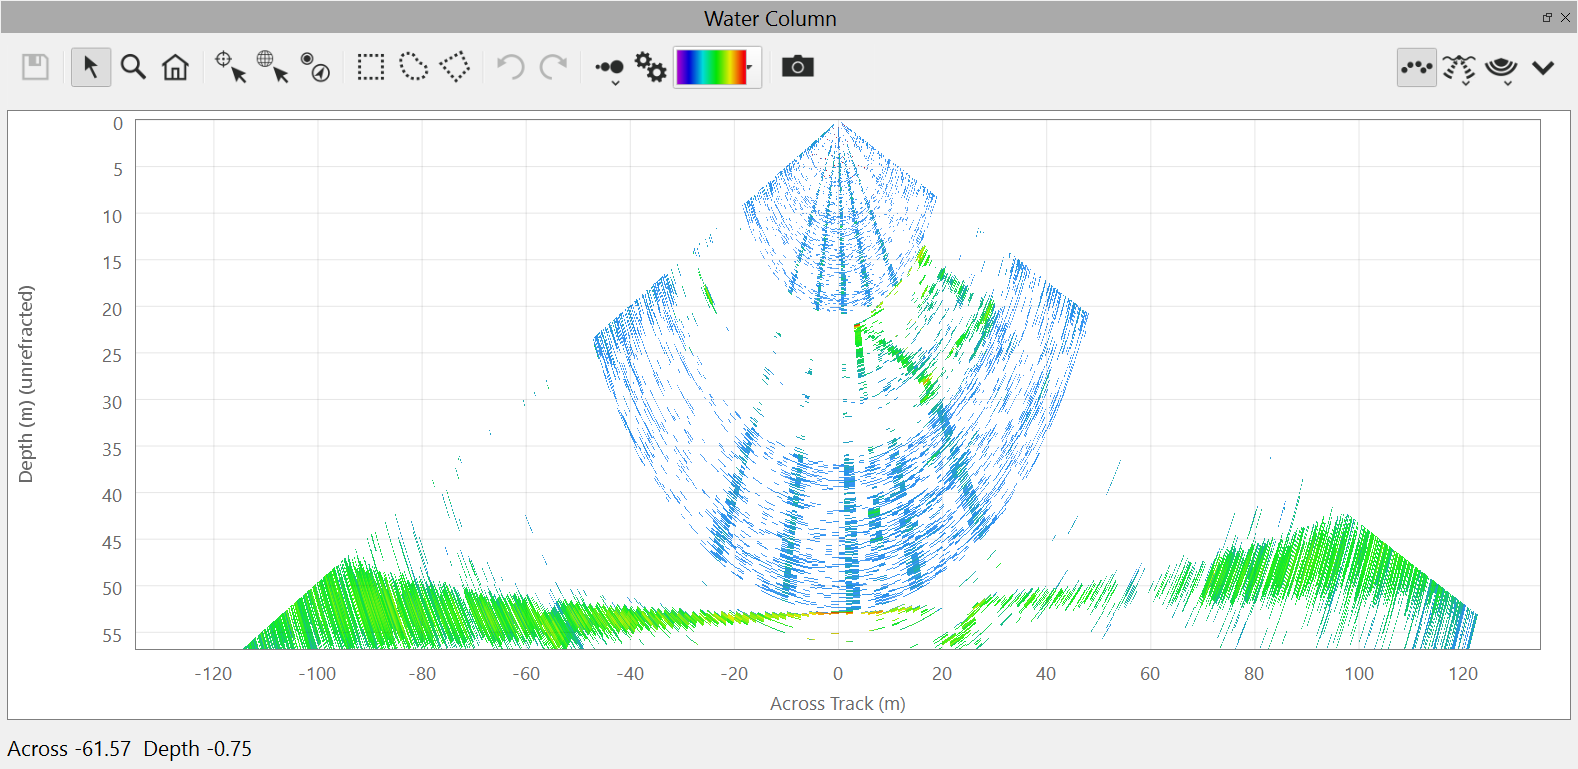This screenshot has height=769, width=1578.
Task: Select the arrow pointer tool
Action: (91, 67)
